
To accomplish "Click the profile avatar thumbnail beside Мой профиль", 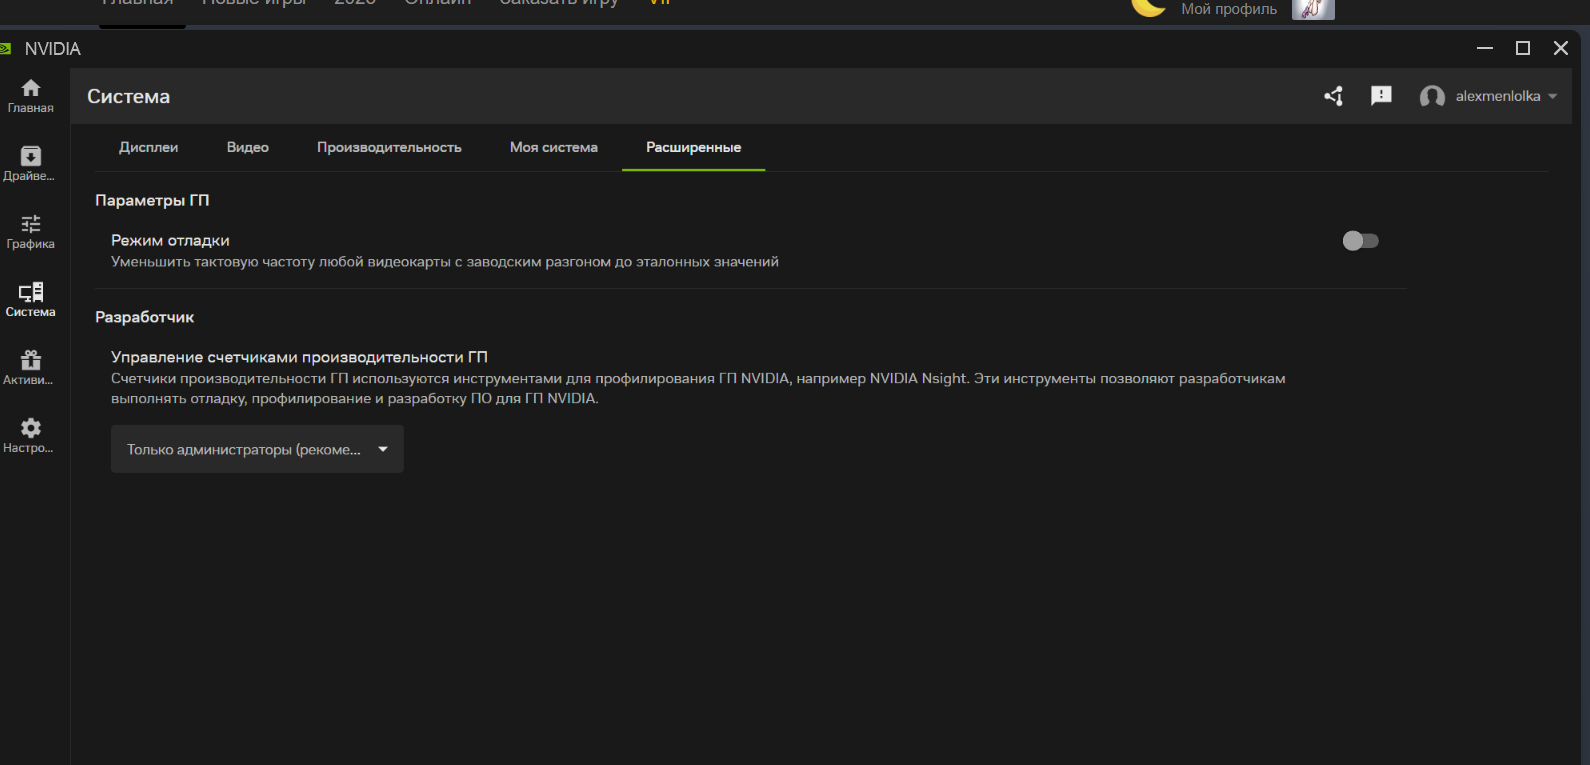I will pos(1312,9).
